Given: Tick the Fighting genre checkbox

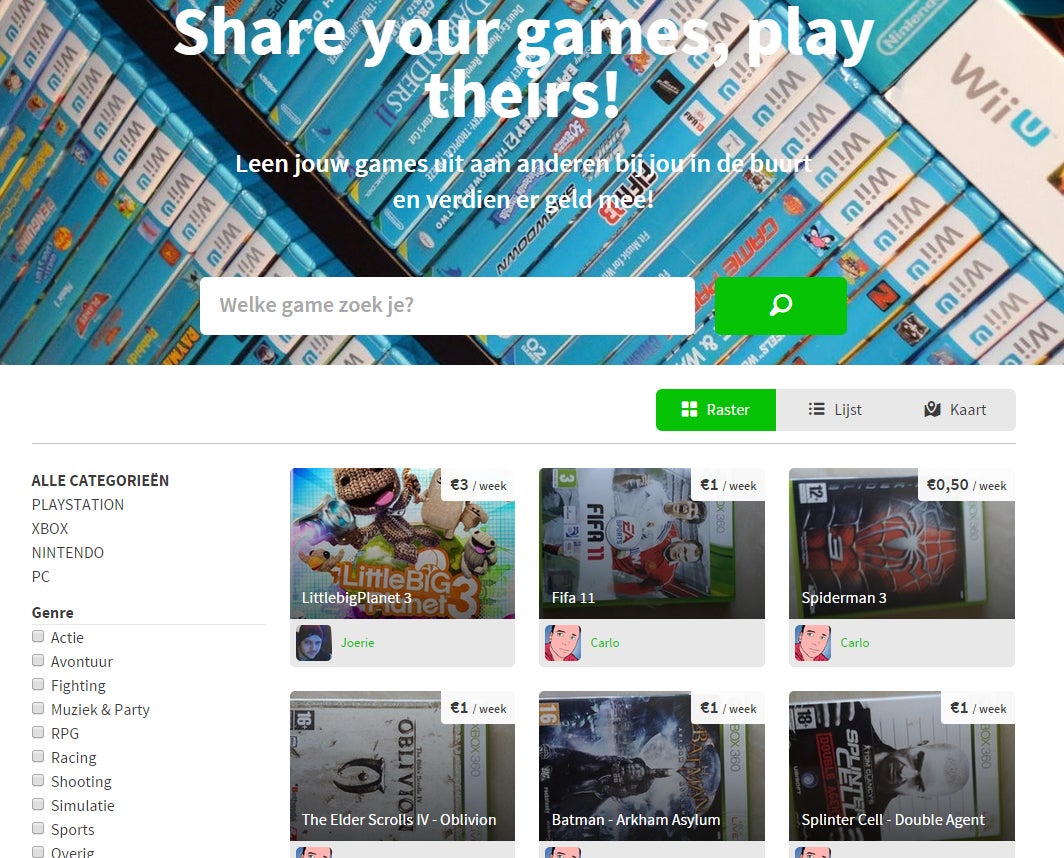Looking at the screenshot, I should tap(38, 684).
